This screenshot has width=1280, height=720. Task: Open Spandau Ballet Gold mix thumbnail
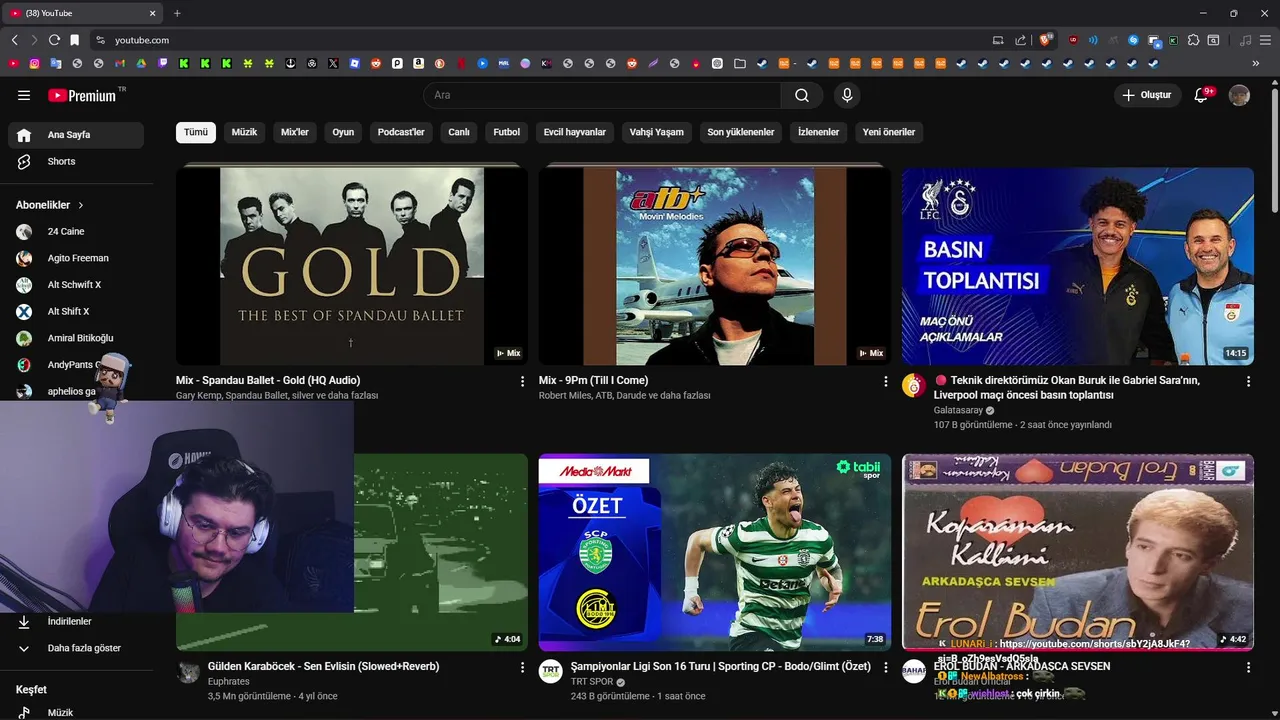click(352, 266)
